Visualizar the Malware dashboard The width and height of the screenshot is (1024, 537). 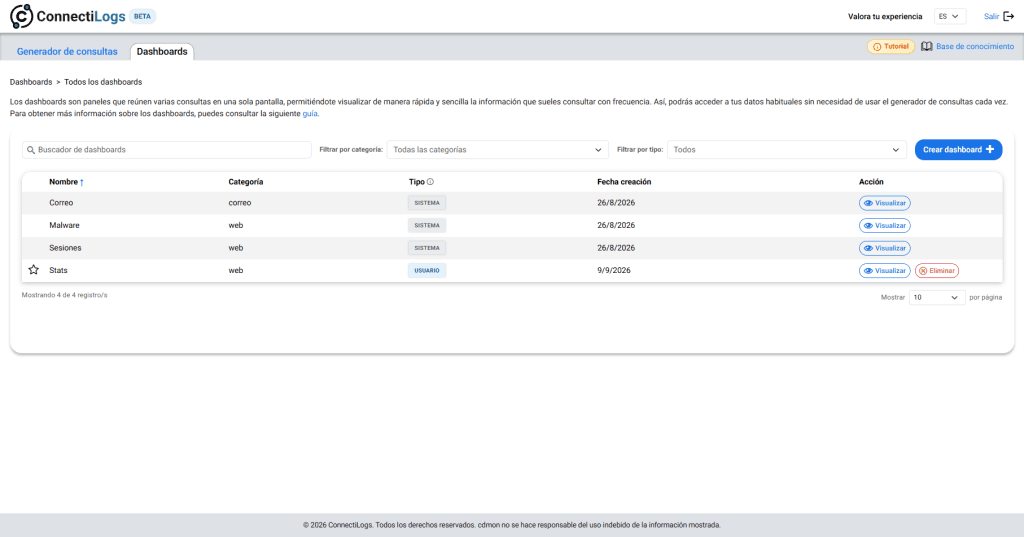coord(884,225)
